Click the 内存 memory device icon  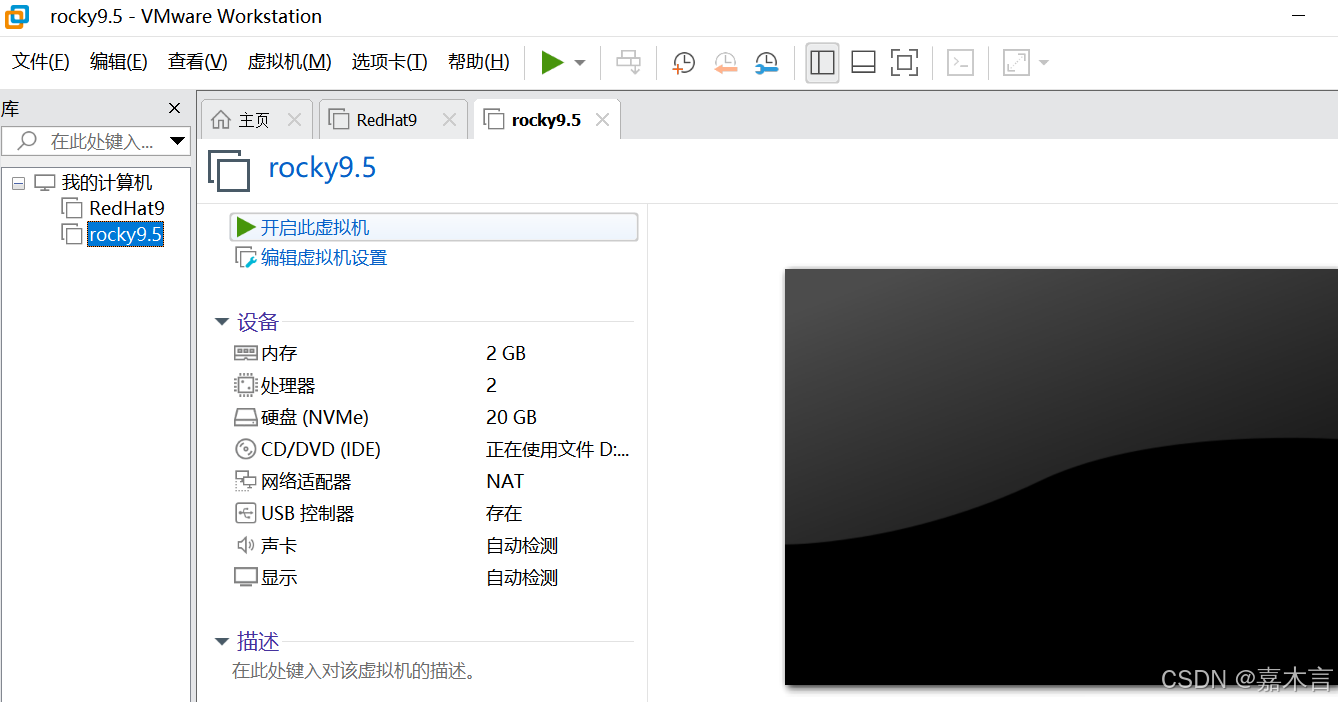245,353
